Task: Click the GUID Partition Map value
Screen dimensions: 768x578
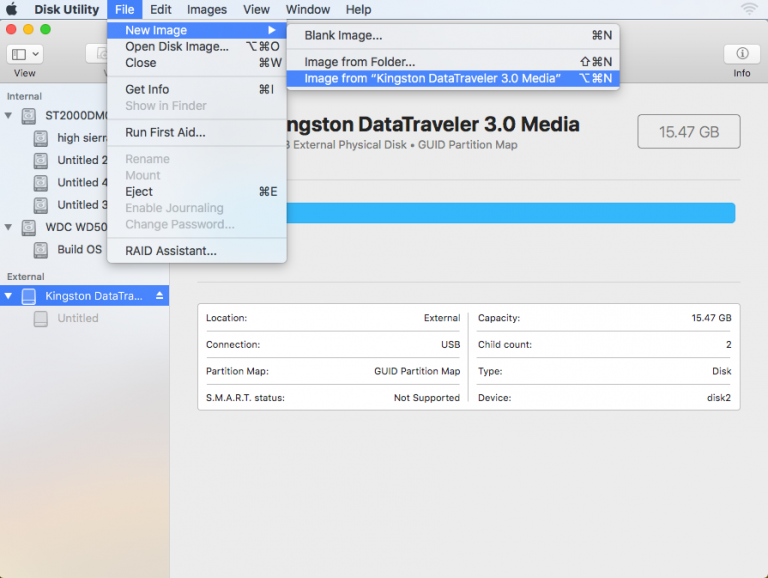Action: pos(417,371)
